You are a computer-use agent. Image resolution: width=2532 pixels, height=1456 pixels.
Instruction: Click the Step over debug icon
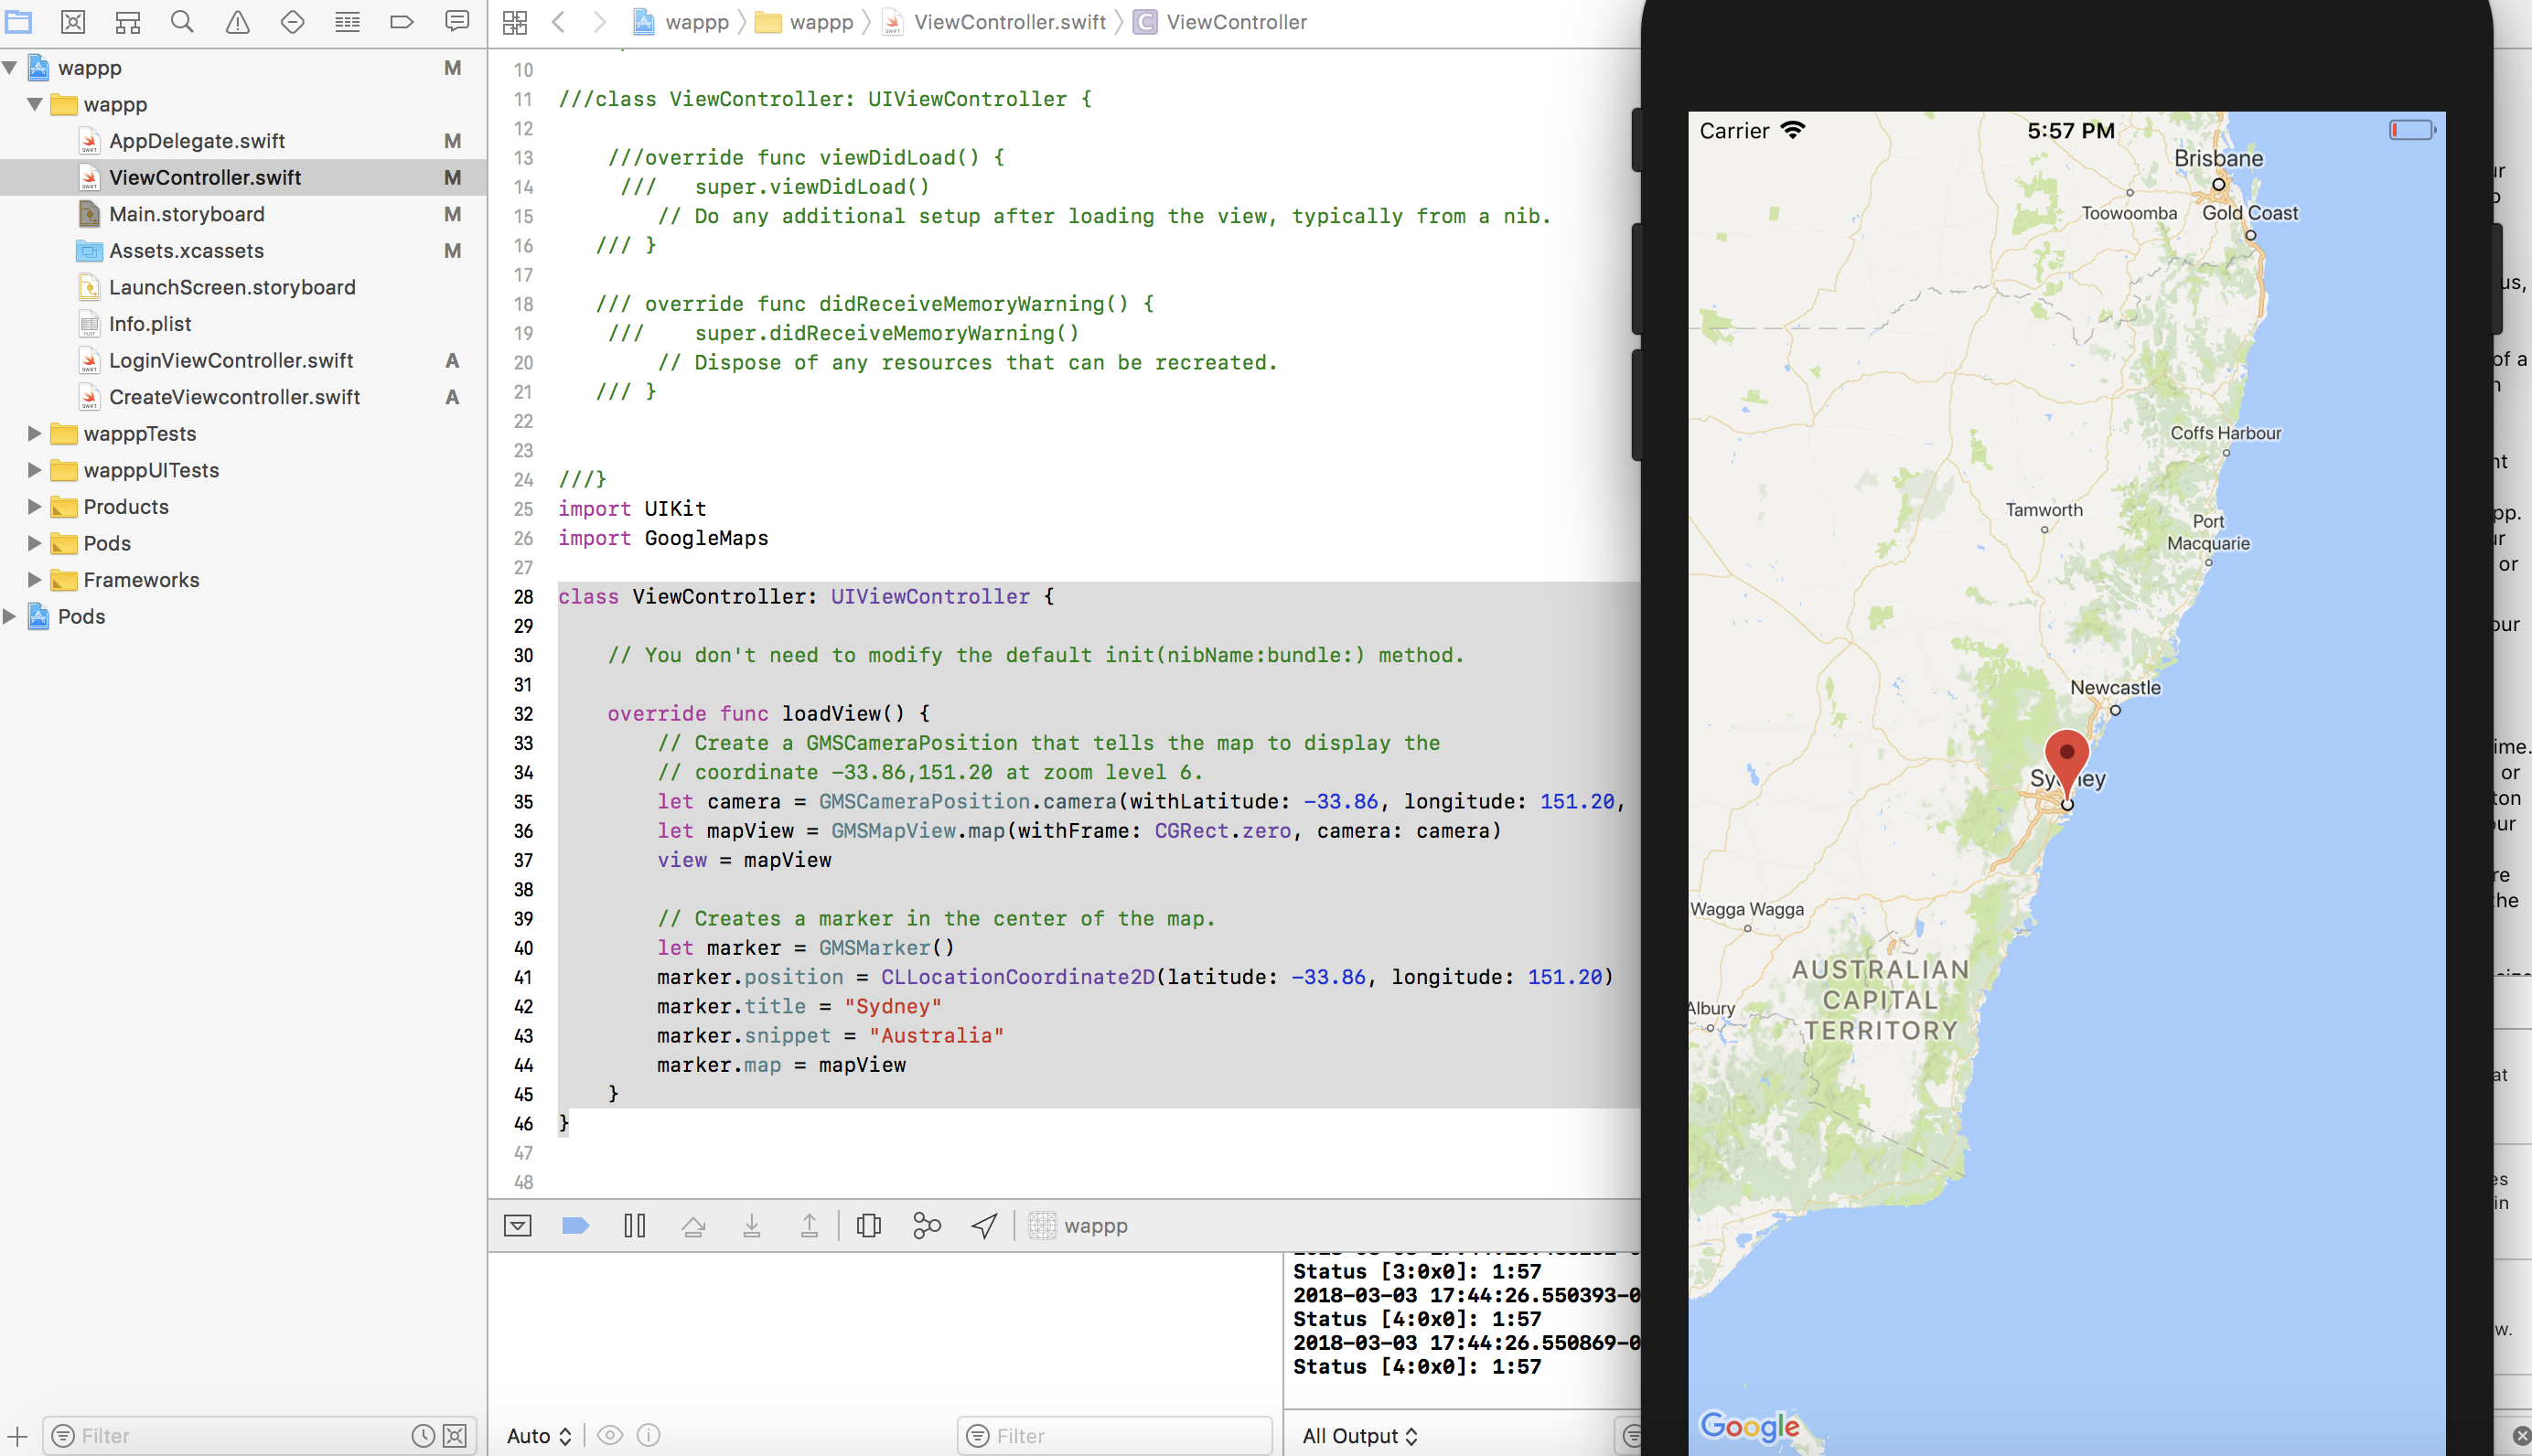[693, 1225]
